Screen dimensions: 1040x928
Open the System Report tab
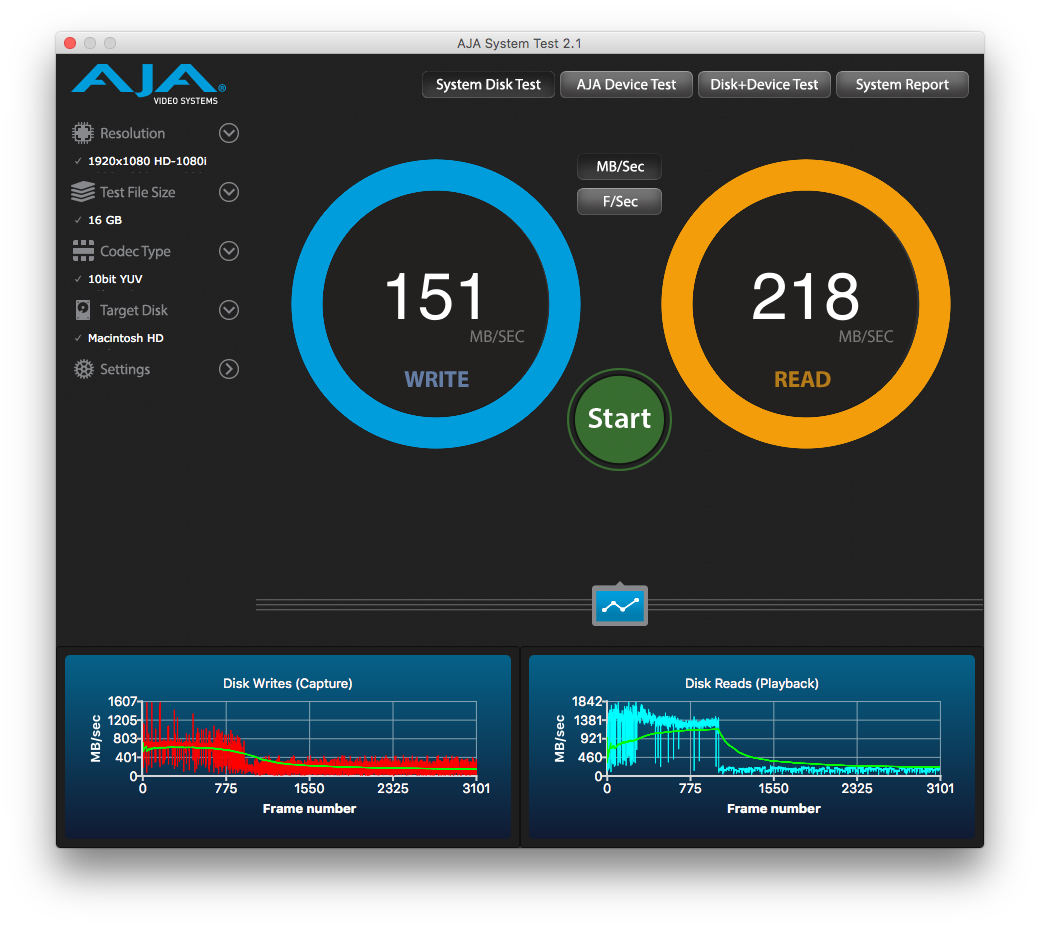[902, 84]
